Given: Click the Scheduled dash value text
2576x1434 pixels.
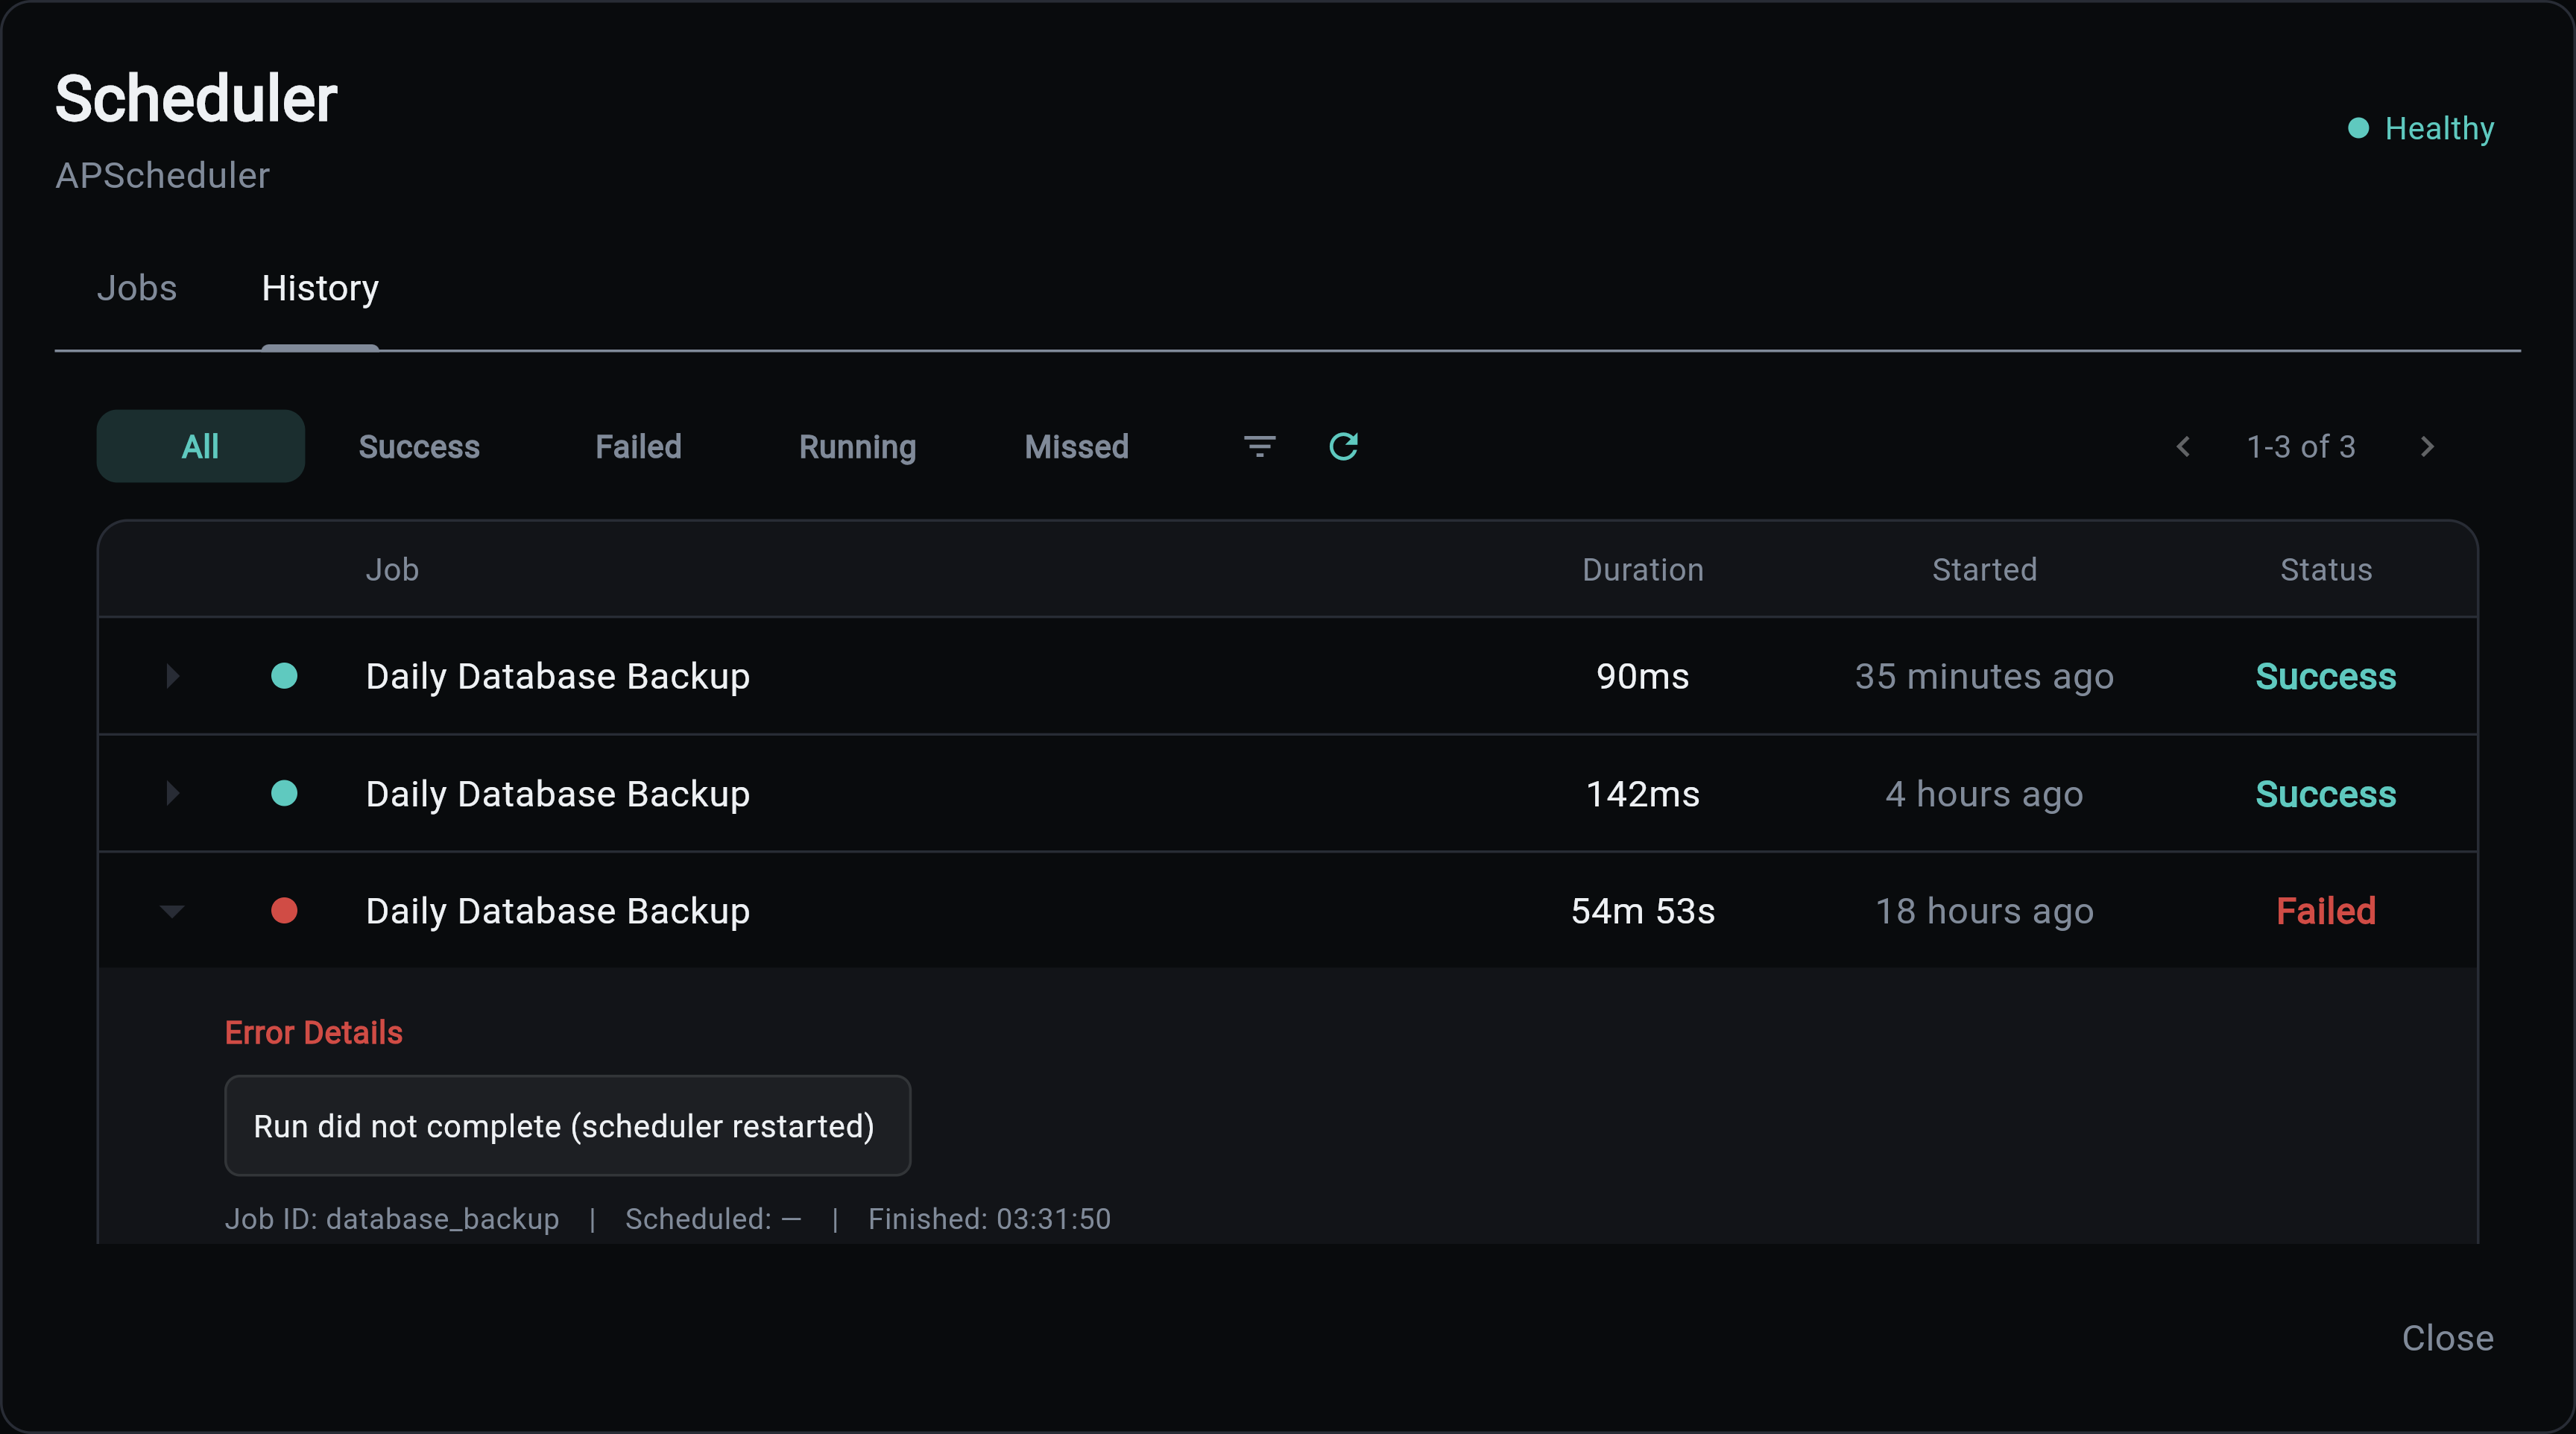Looking at the screenshot, I should click(713, 1218).
